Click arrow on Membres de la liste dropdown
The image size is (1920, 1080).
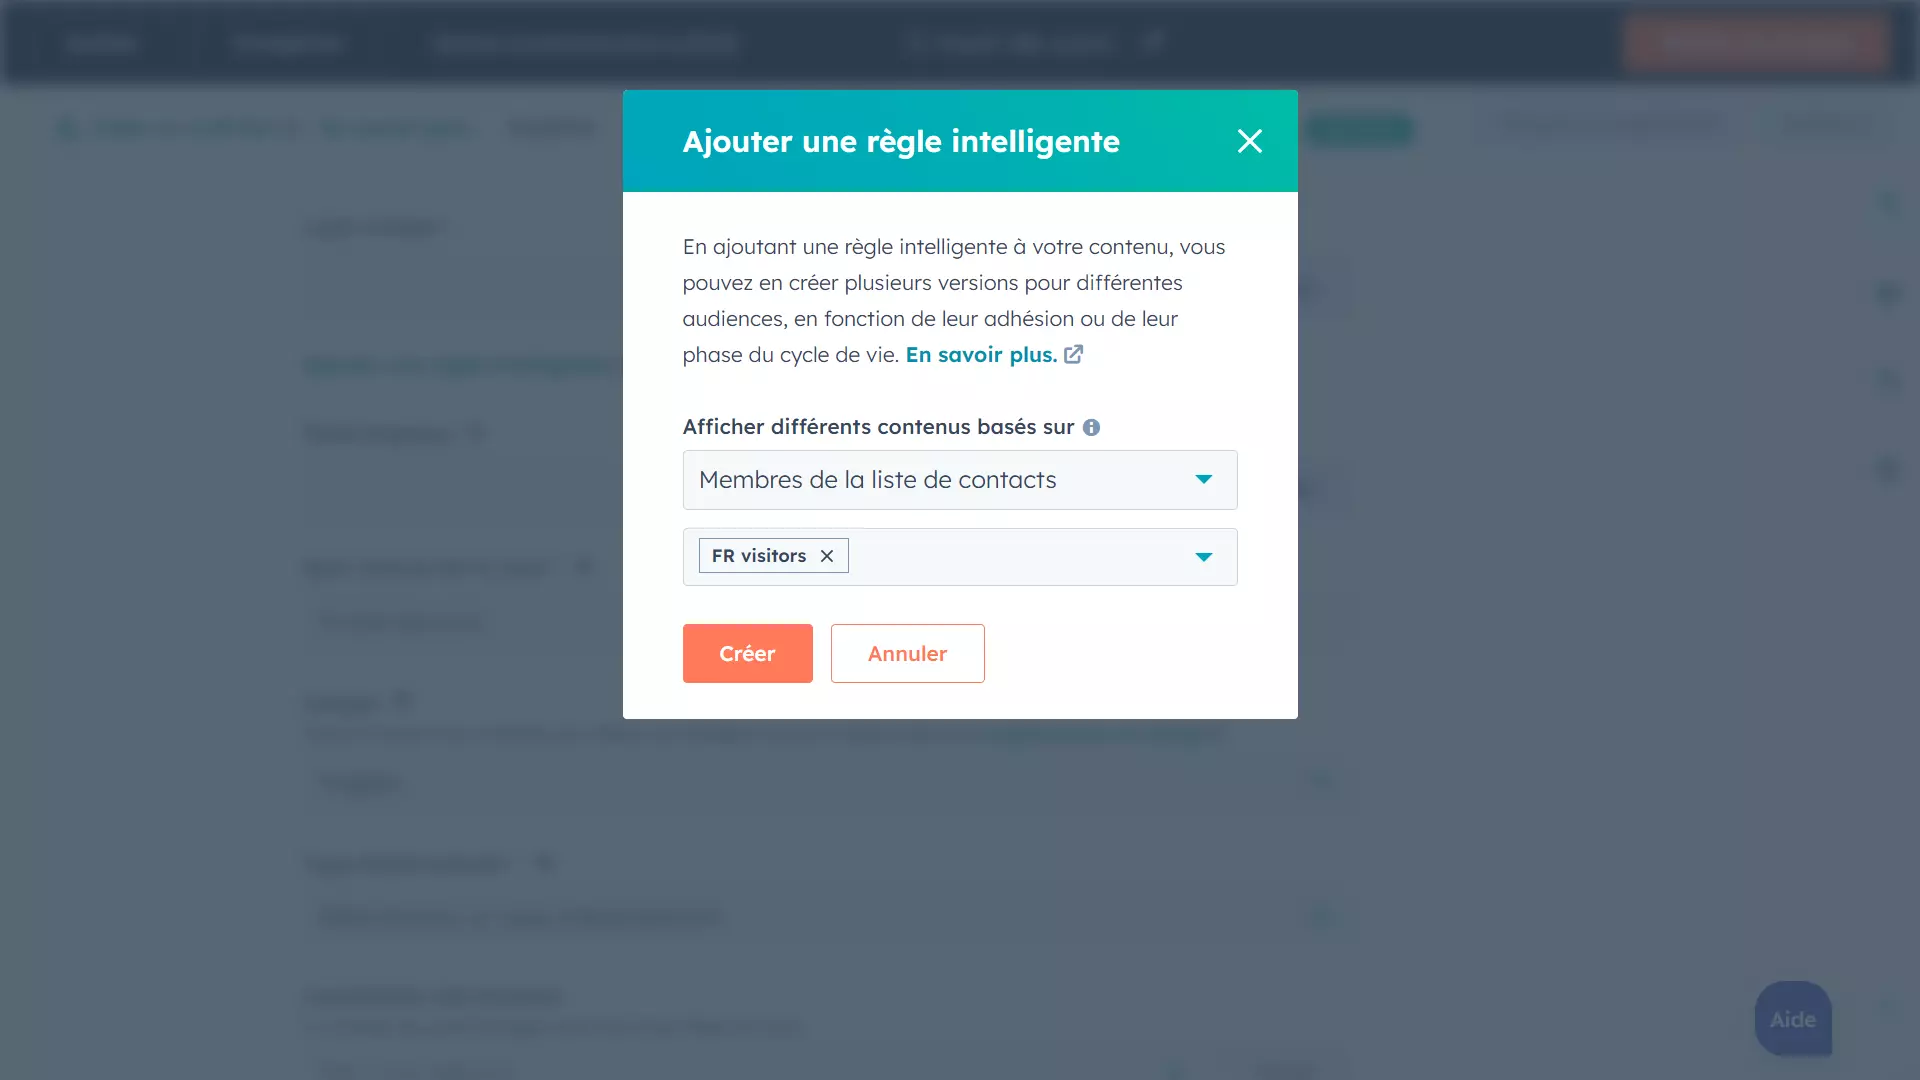click(x=1203, y=480)
